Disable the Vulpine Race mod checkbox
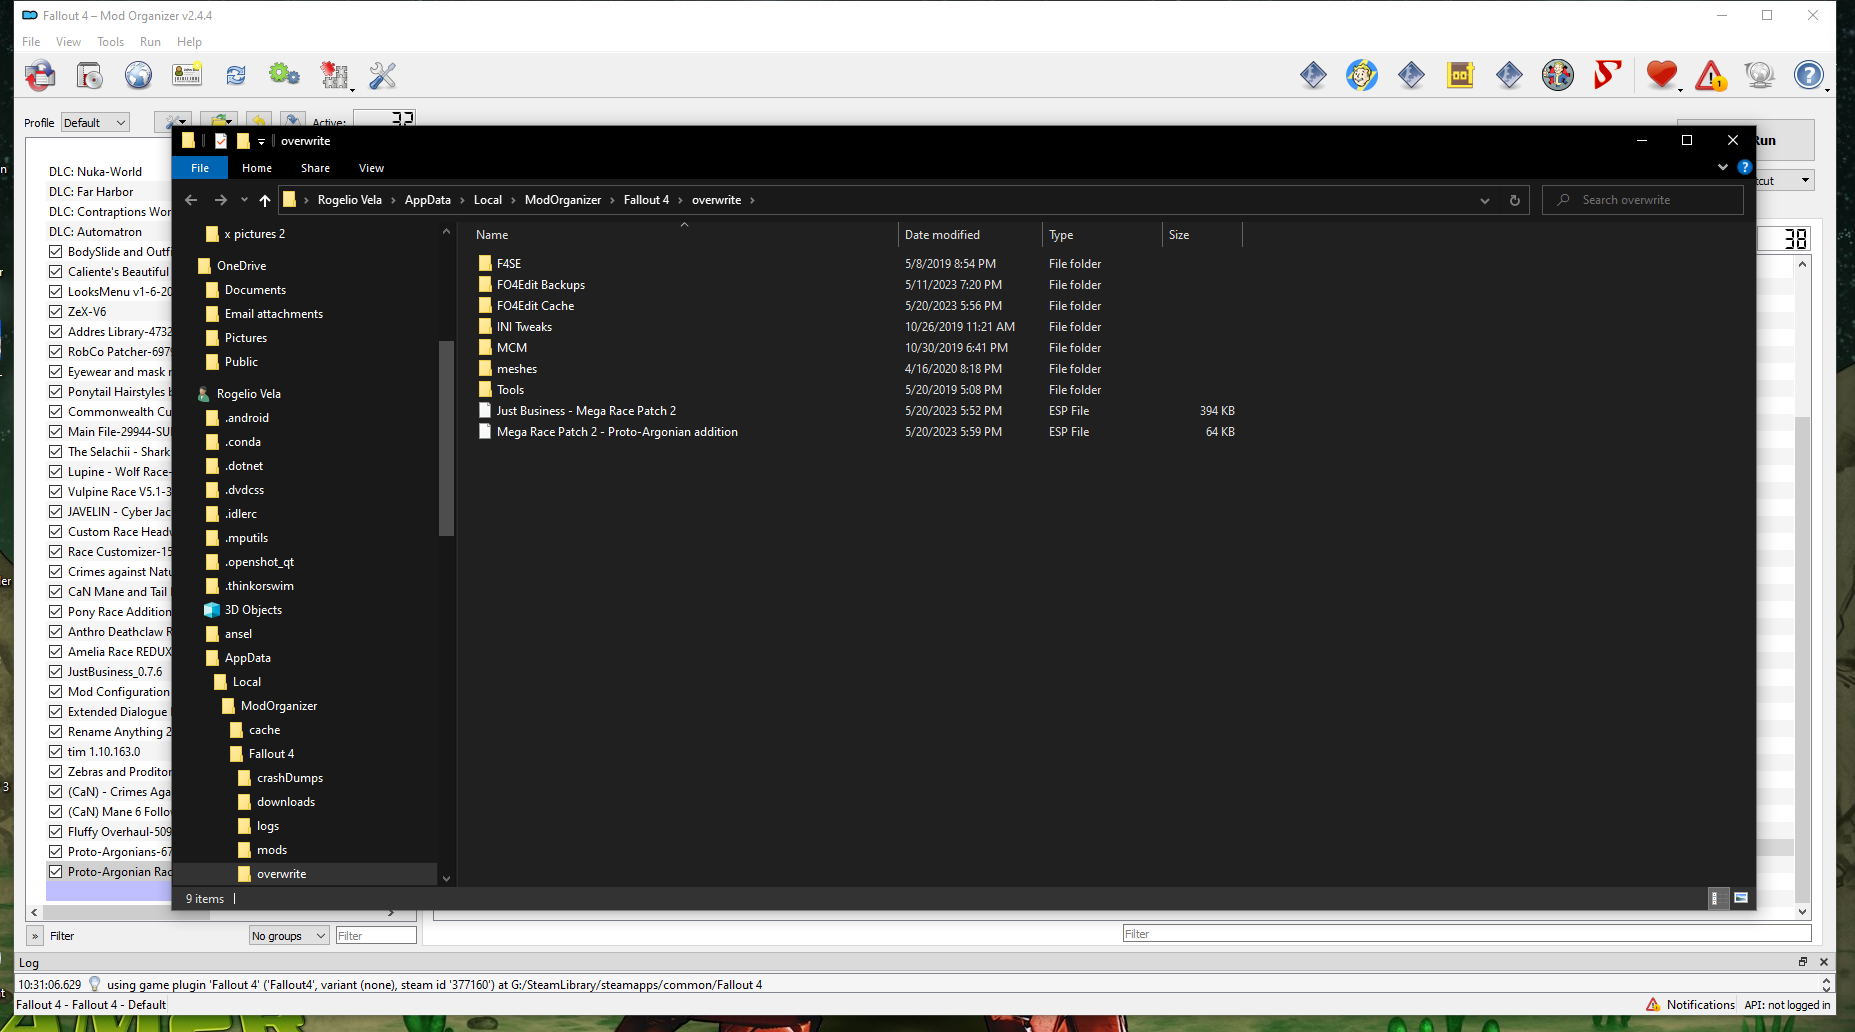This screenshot has height=1032, width=1855. tap(56, 491)
